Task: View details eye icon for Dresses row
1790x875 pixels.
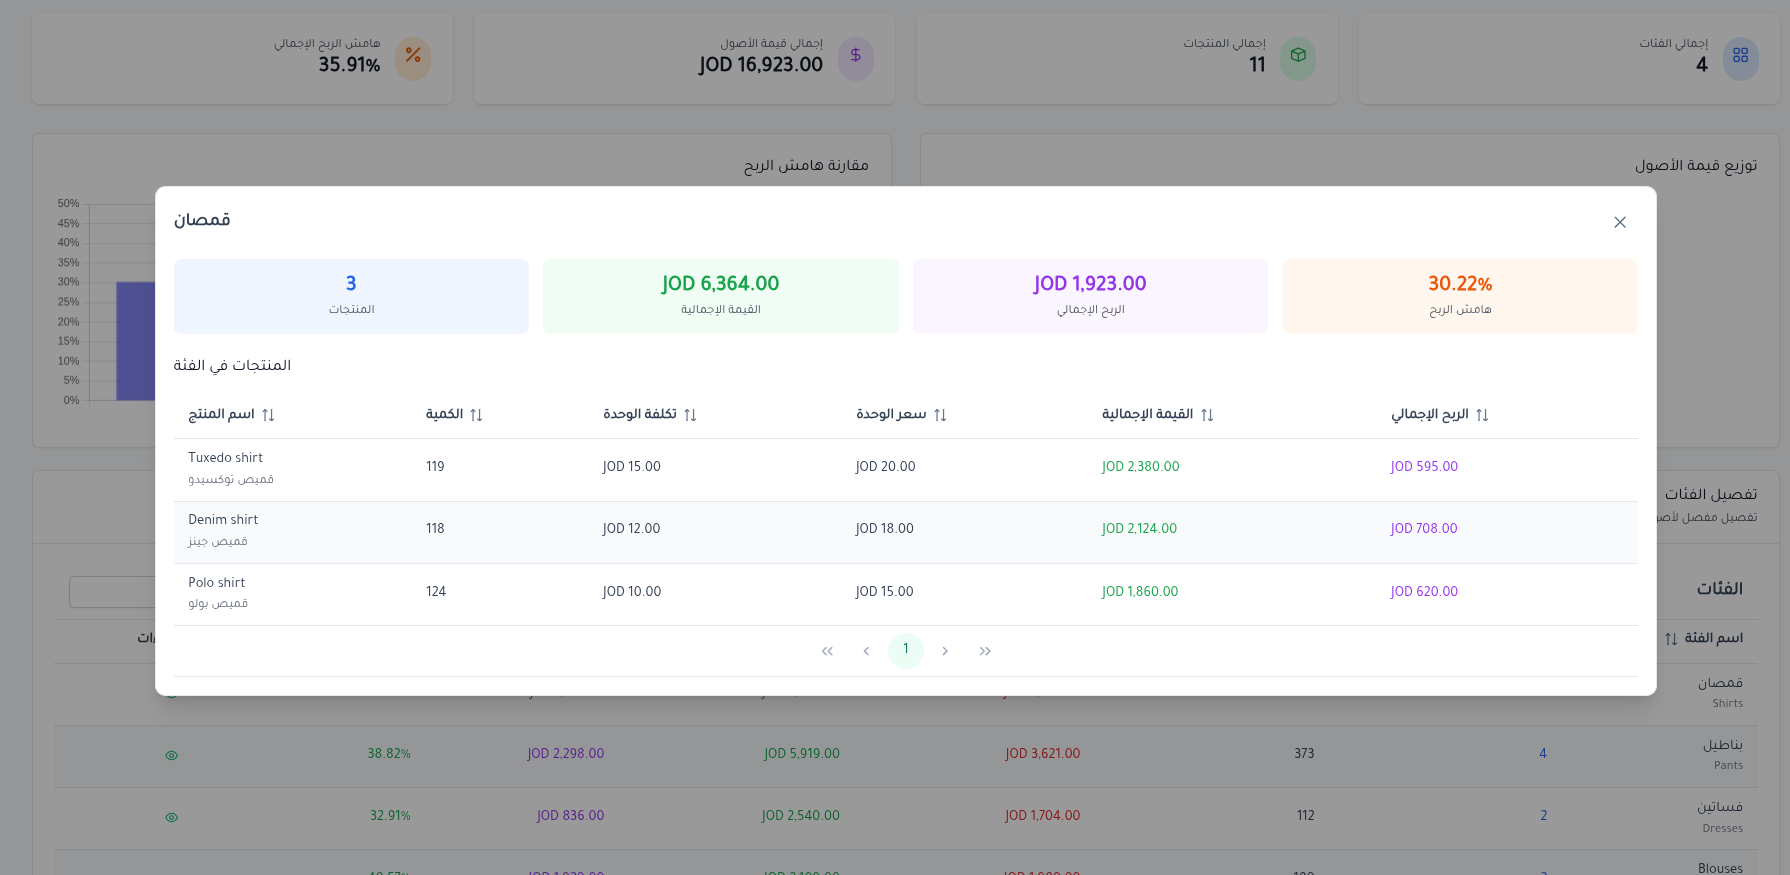Action: pyautogui.click(x=172, y=817)
